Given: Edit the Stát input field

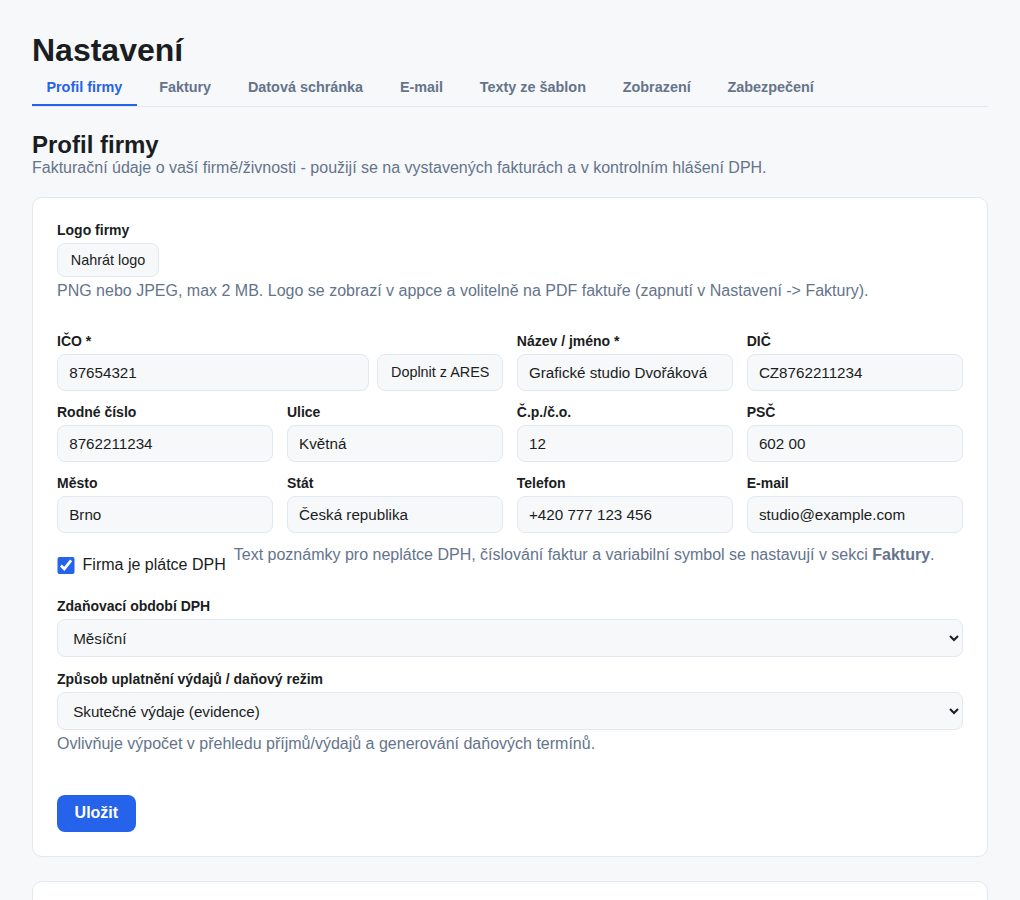Looking at the screenshot, I should tap(395, 514).
